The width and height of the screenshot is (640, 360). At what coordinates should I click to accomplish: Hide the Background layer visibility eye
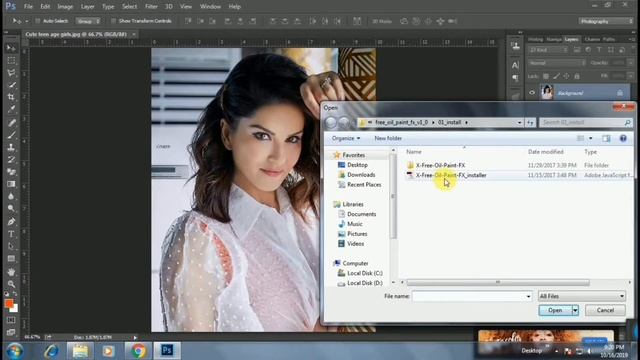click(532, 93)
